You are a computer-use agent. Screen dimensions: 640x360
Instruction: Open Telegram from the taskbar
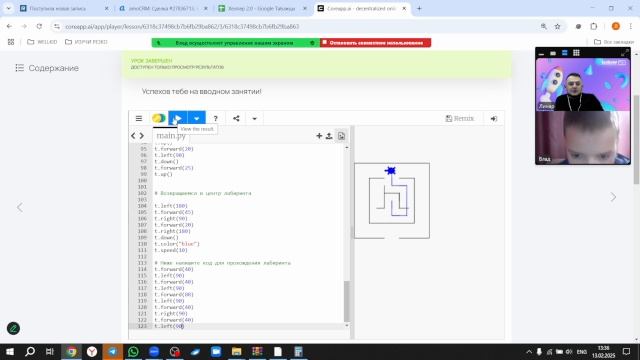[x=113, y=351]
